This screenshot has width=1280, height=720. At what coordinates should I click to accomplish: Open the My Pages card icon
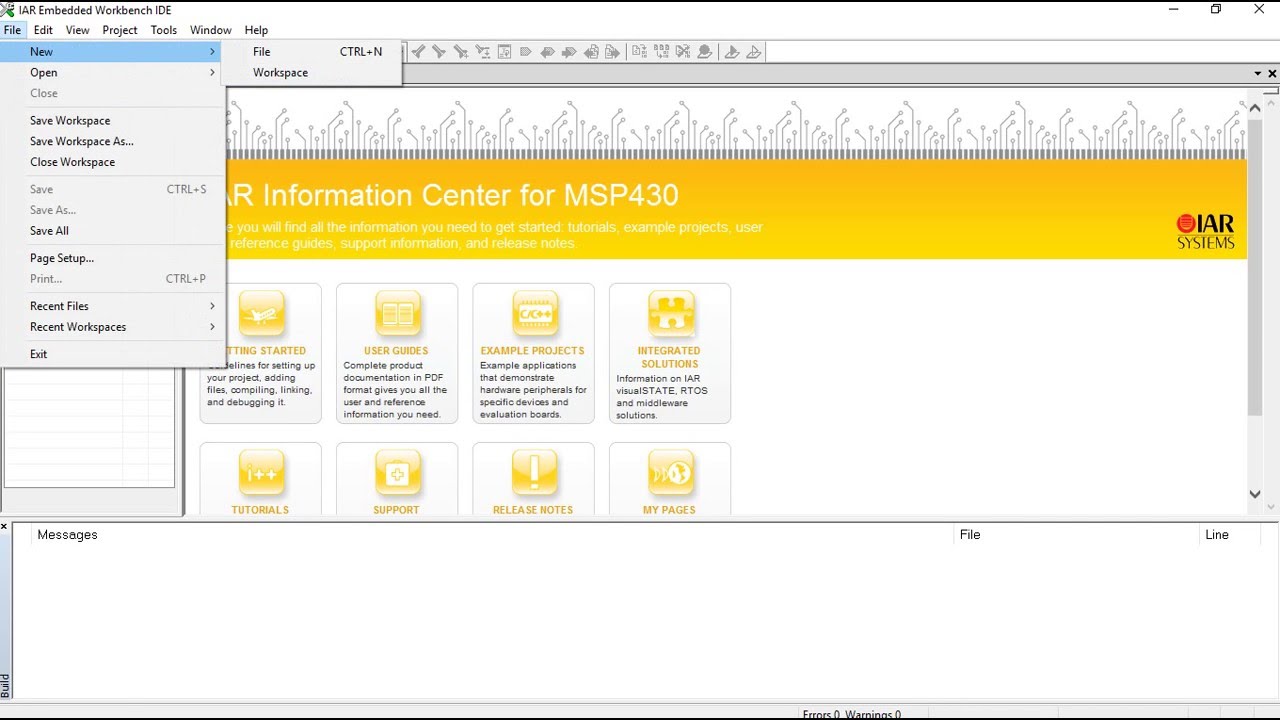pyautogui.click(x=670, y=473)
